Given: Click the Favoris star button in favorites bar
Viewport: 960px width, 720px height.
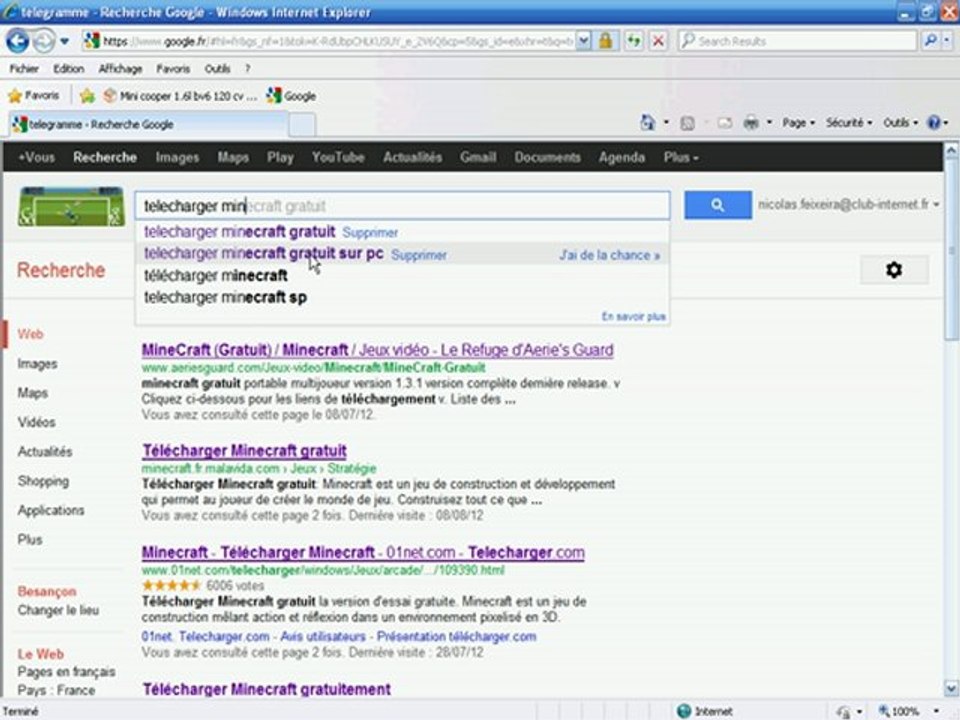Looking at the screenshot, I should (x=34, y=96).
